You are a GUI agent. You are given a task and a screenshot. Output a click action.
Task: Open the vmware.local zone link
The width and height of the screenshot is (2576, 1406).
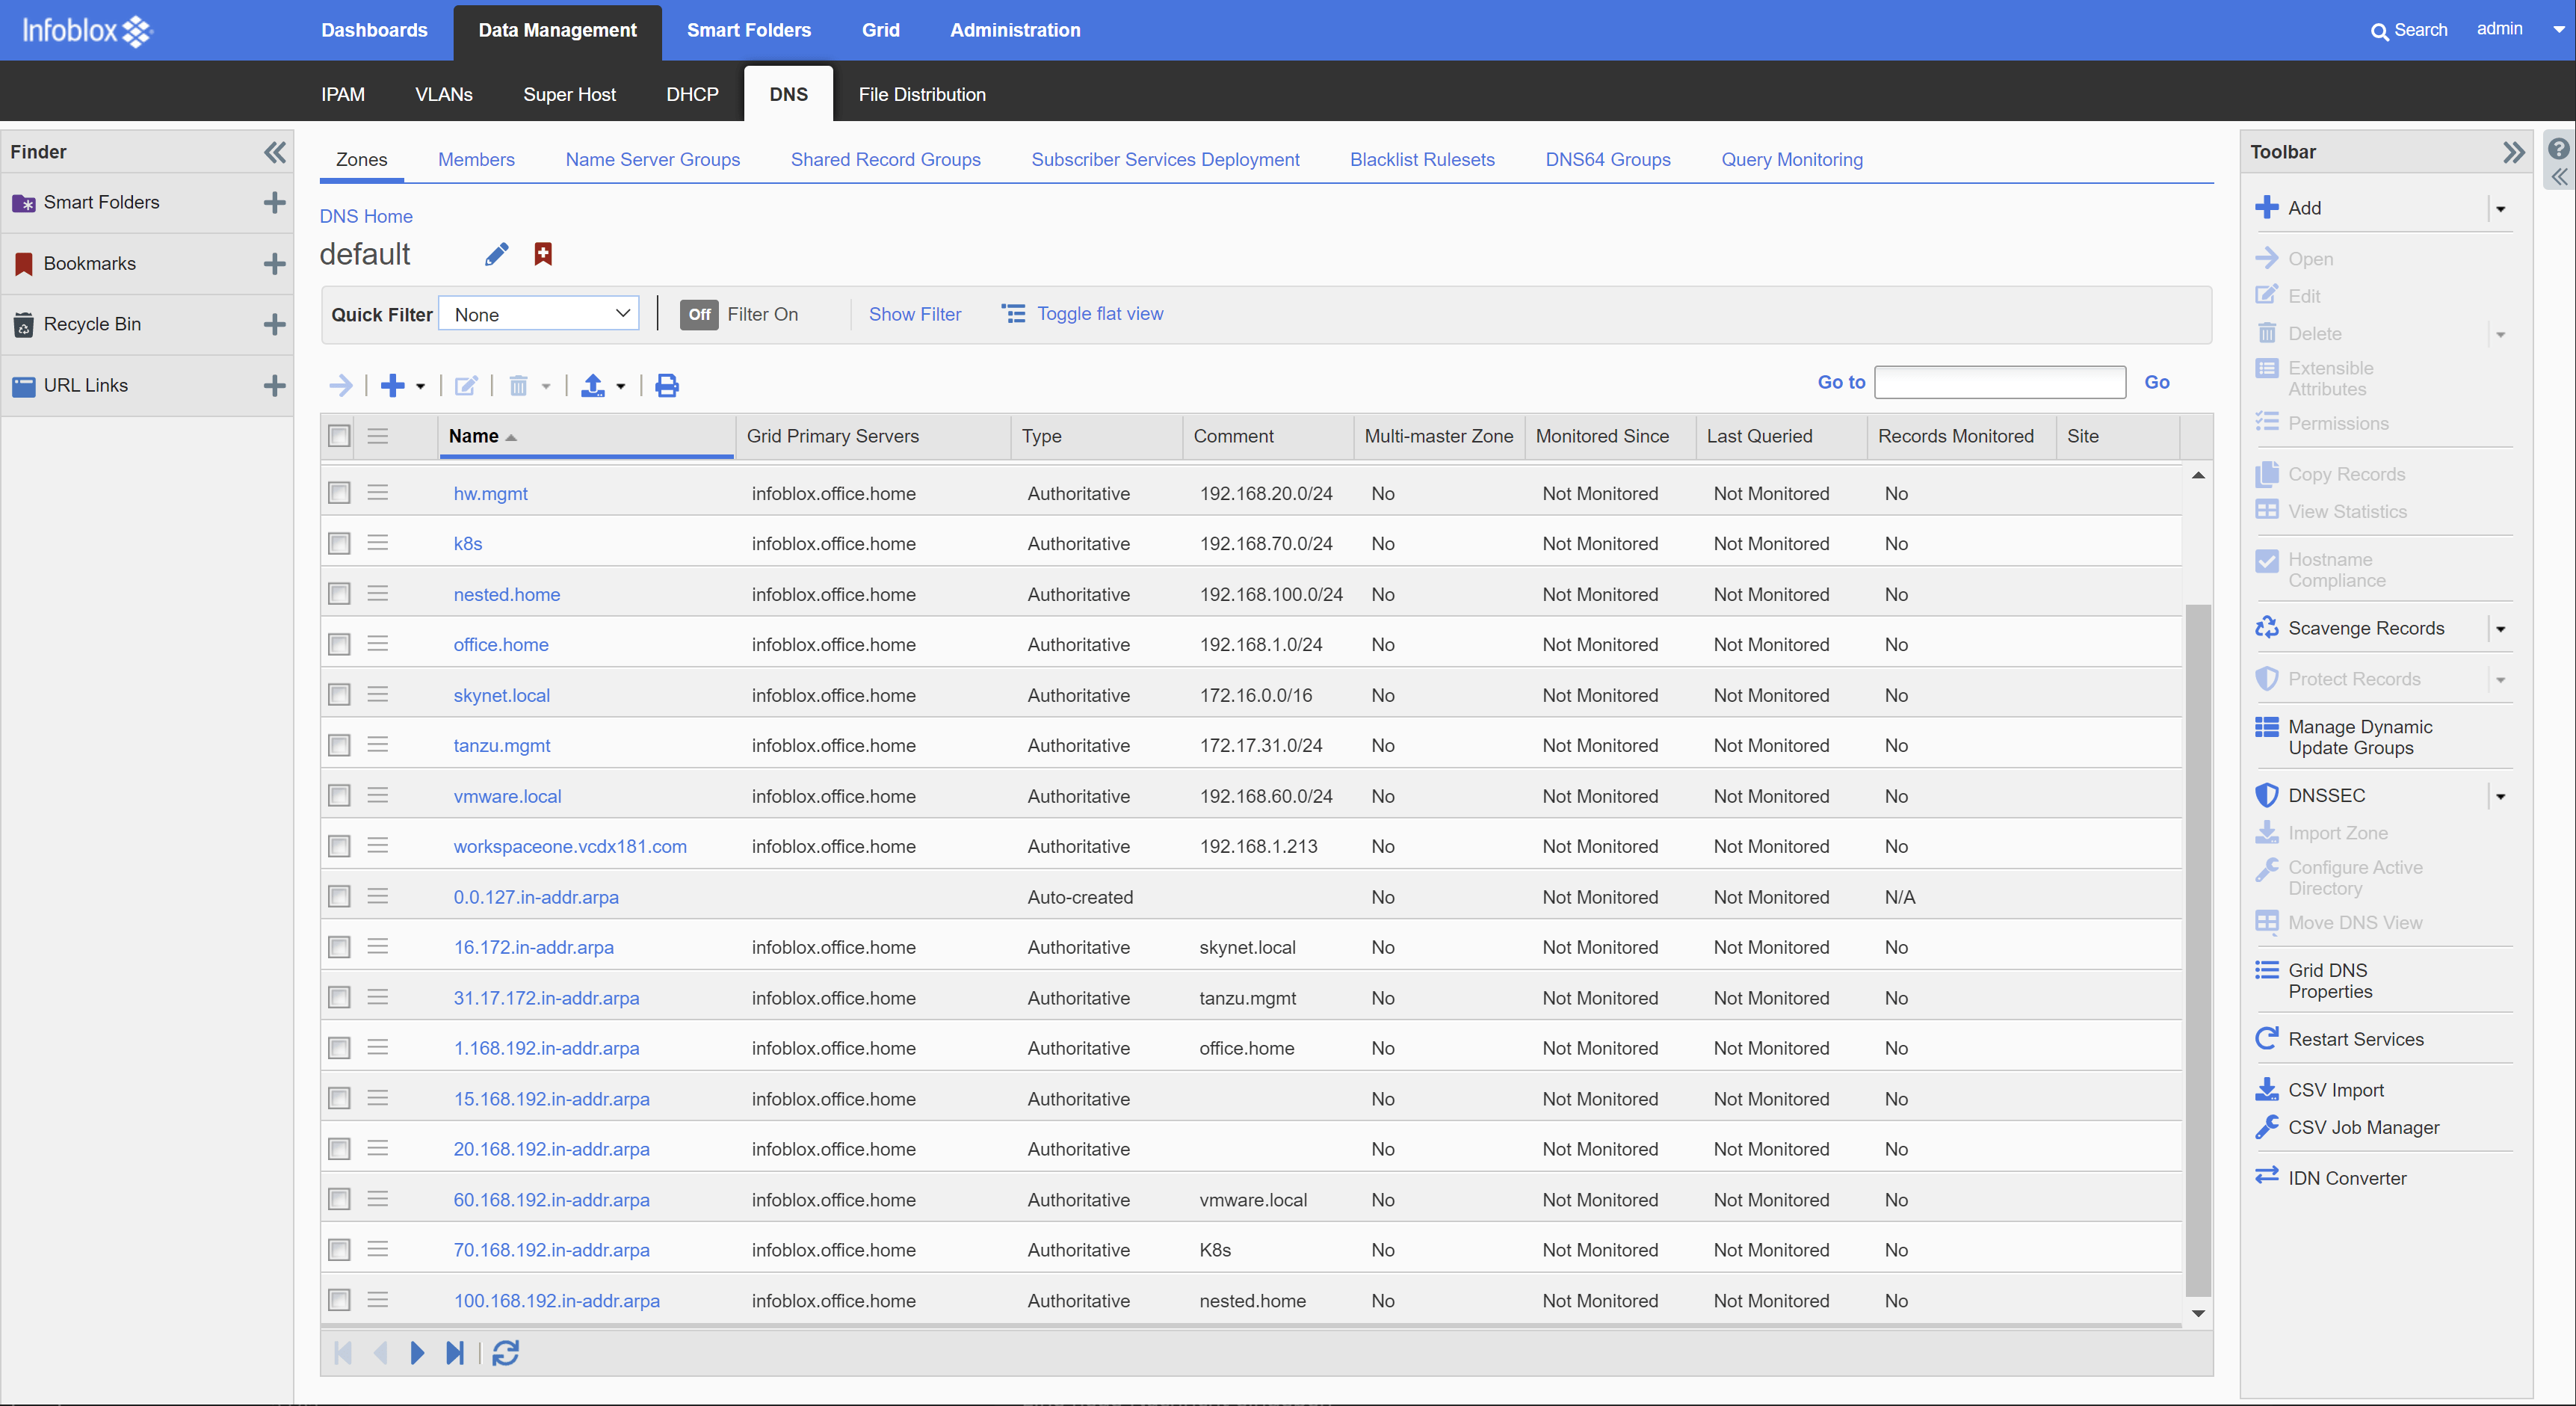click(x=507, y=796)
